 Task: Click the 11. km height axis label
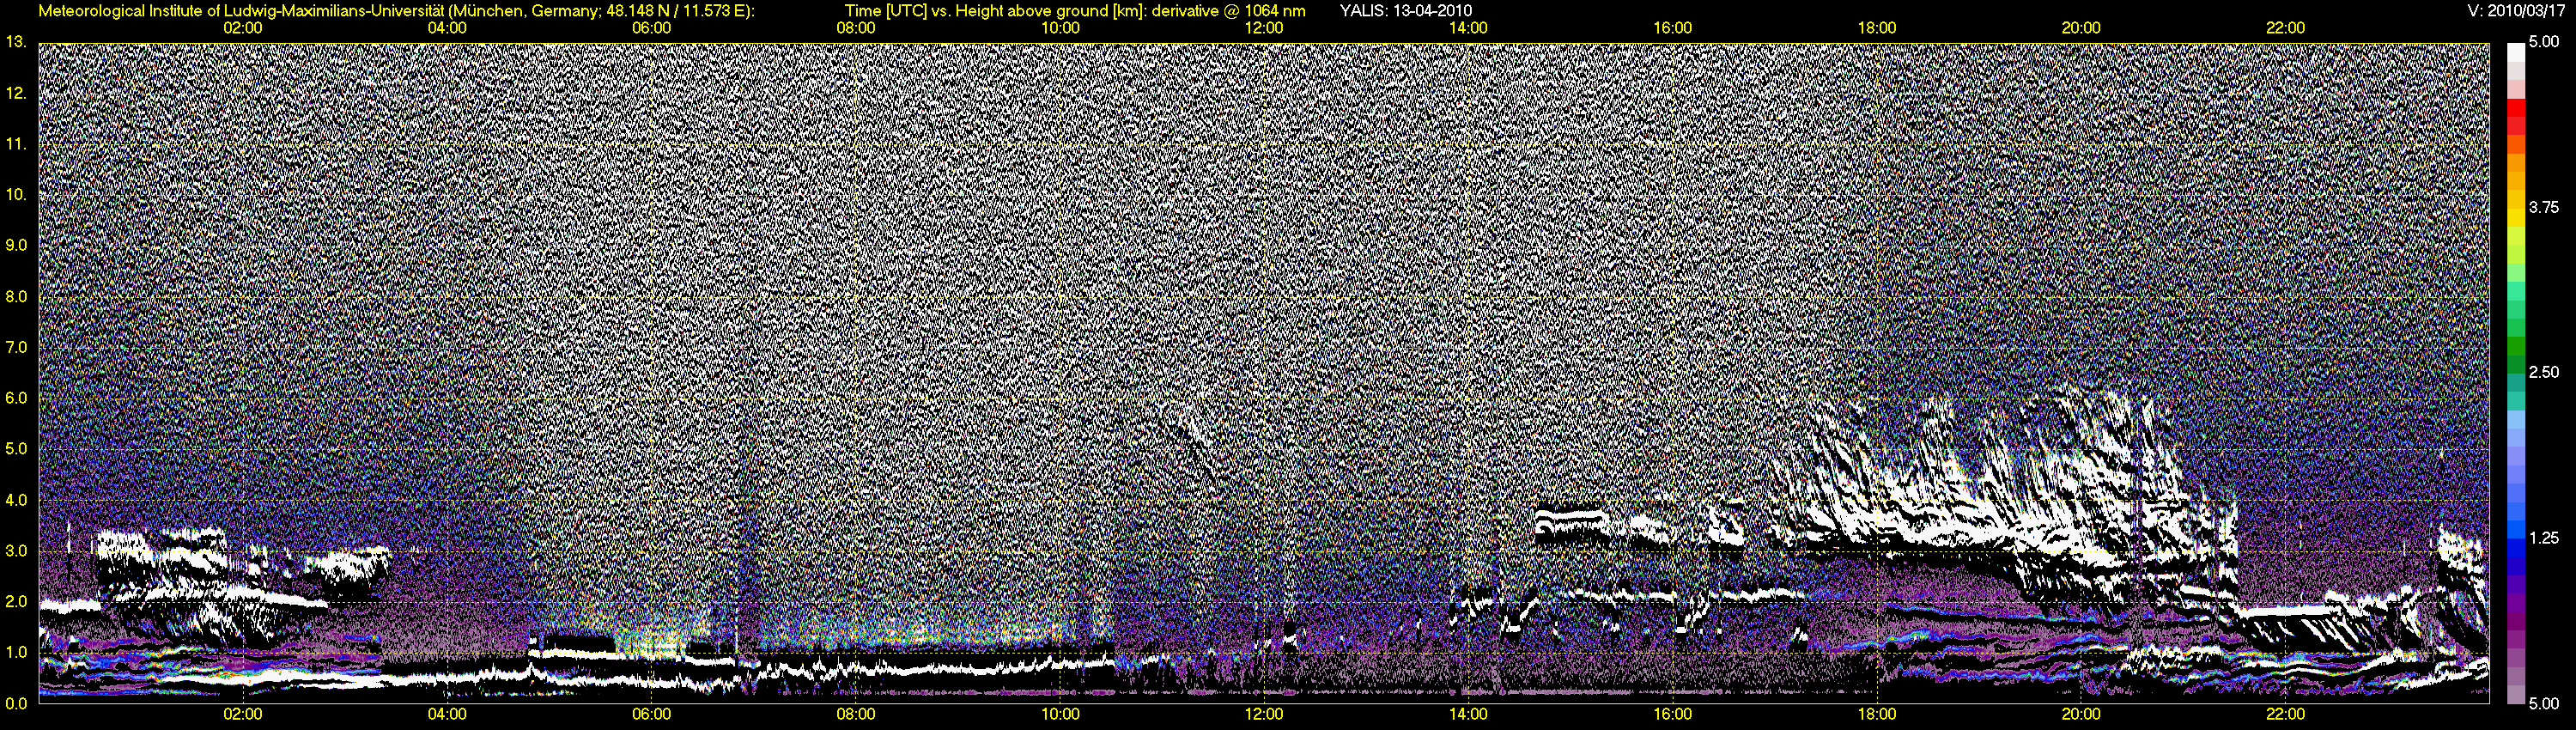(x=15, y=144)
